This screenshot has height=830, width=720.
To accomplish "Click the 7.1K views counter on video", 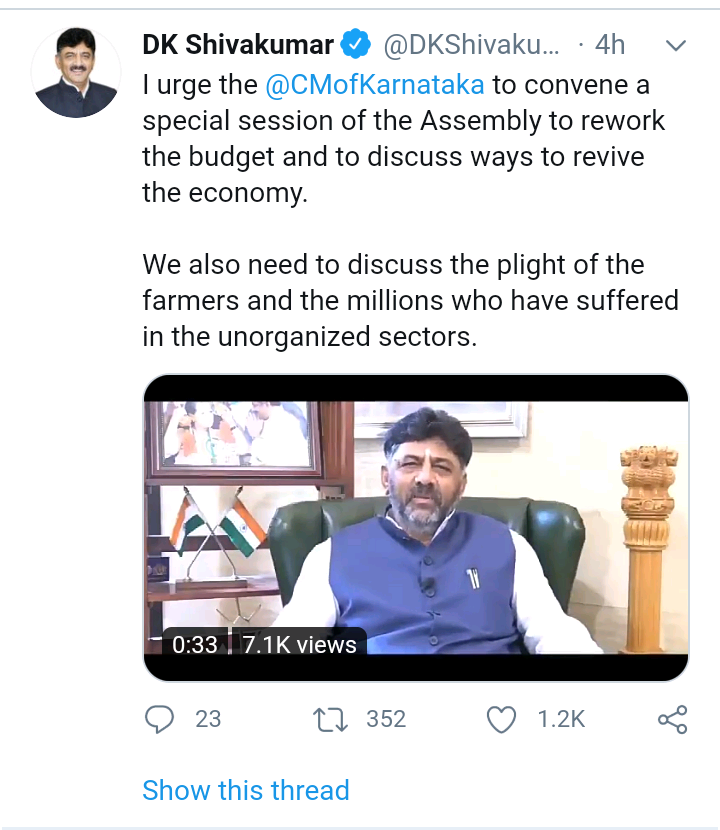I will pos(299,644).
